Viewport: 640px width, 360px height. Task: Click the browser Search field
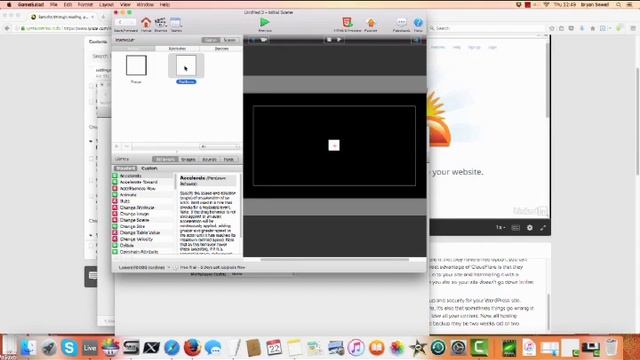tap(488, 28)
